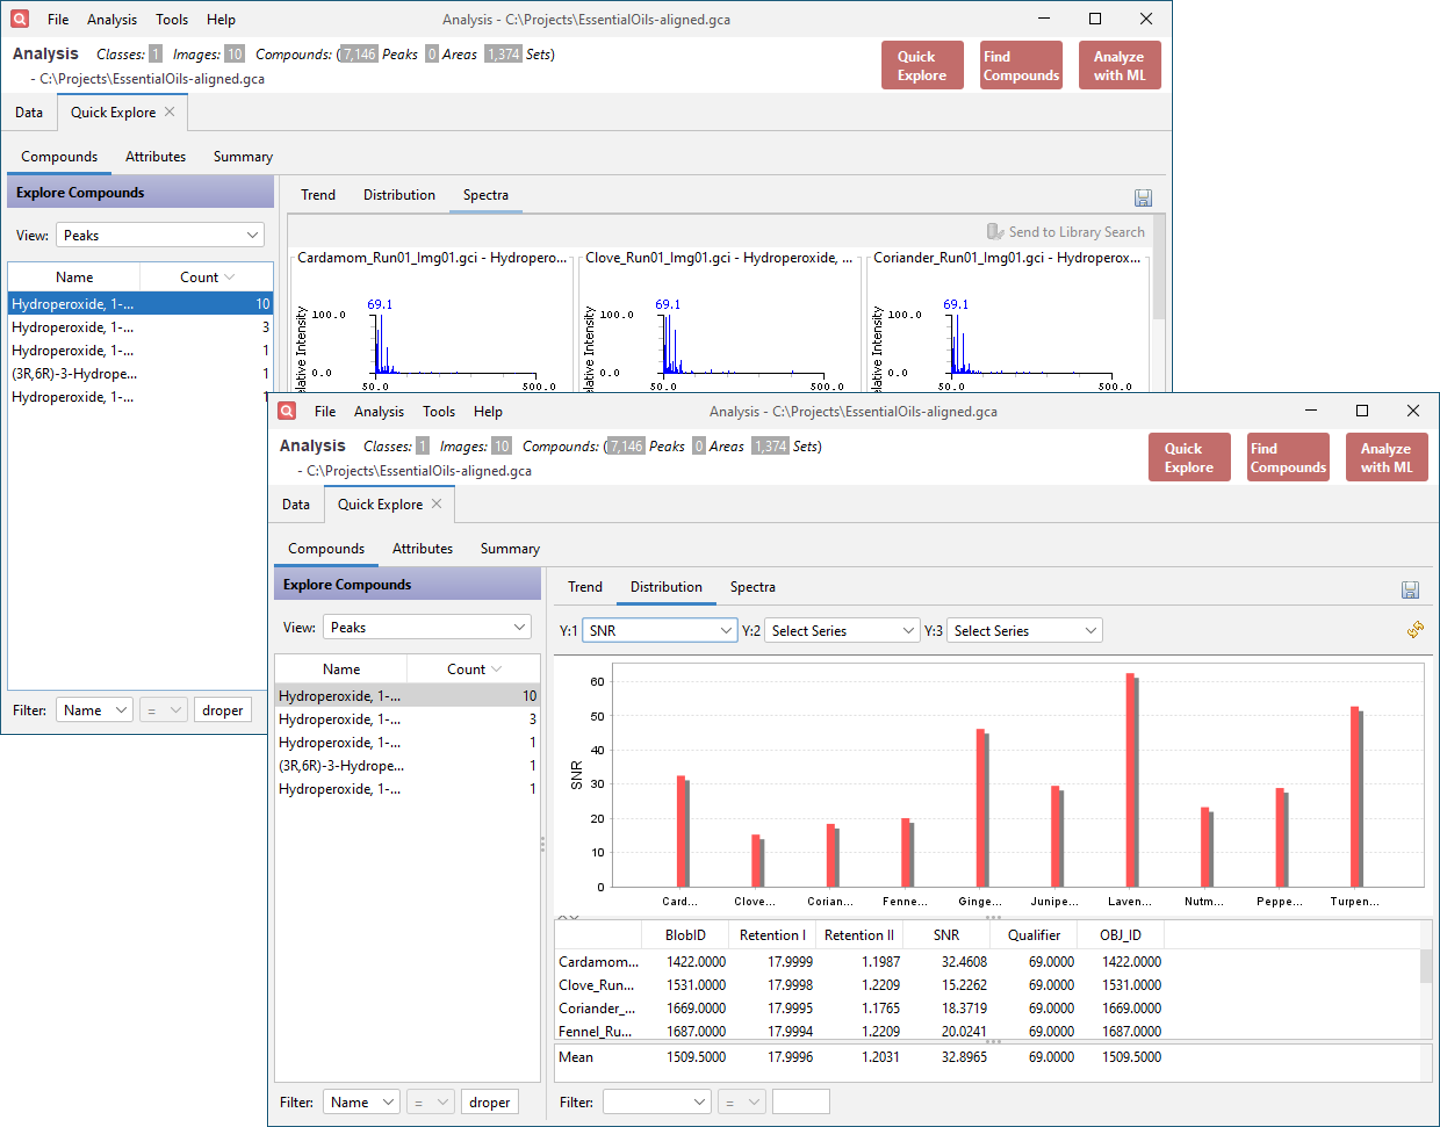This screenshot has width=1440, height=1127.
Task: Select the Hydroperoxide row with count 10 in the back window
Action: pos(140,304)
